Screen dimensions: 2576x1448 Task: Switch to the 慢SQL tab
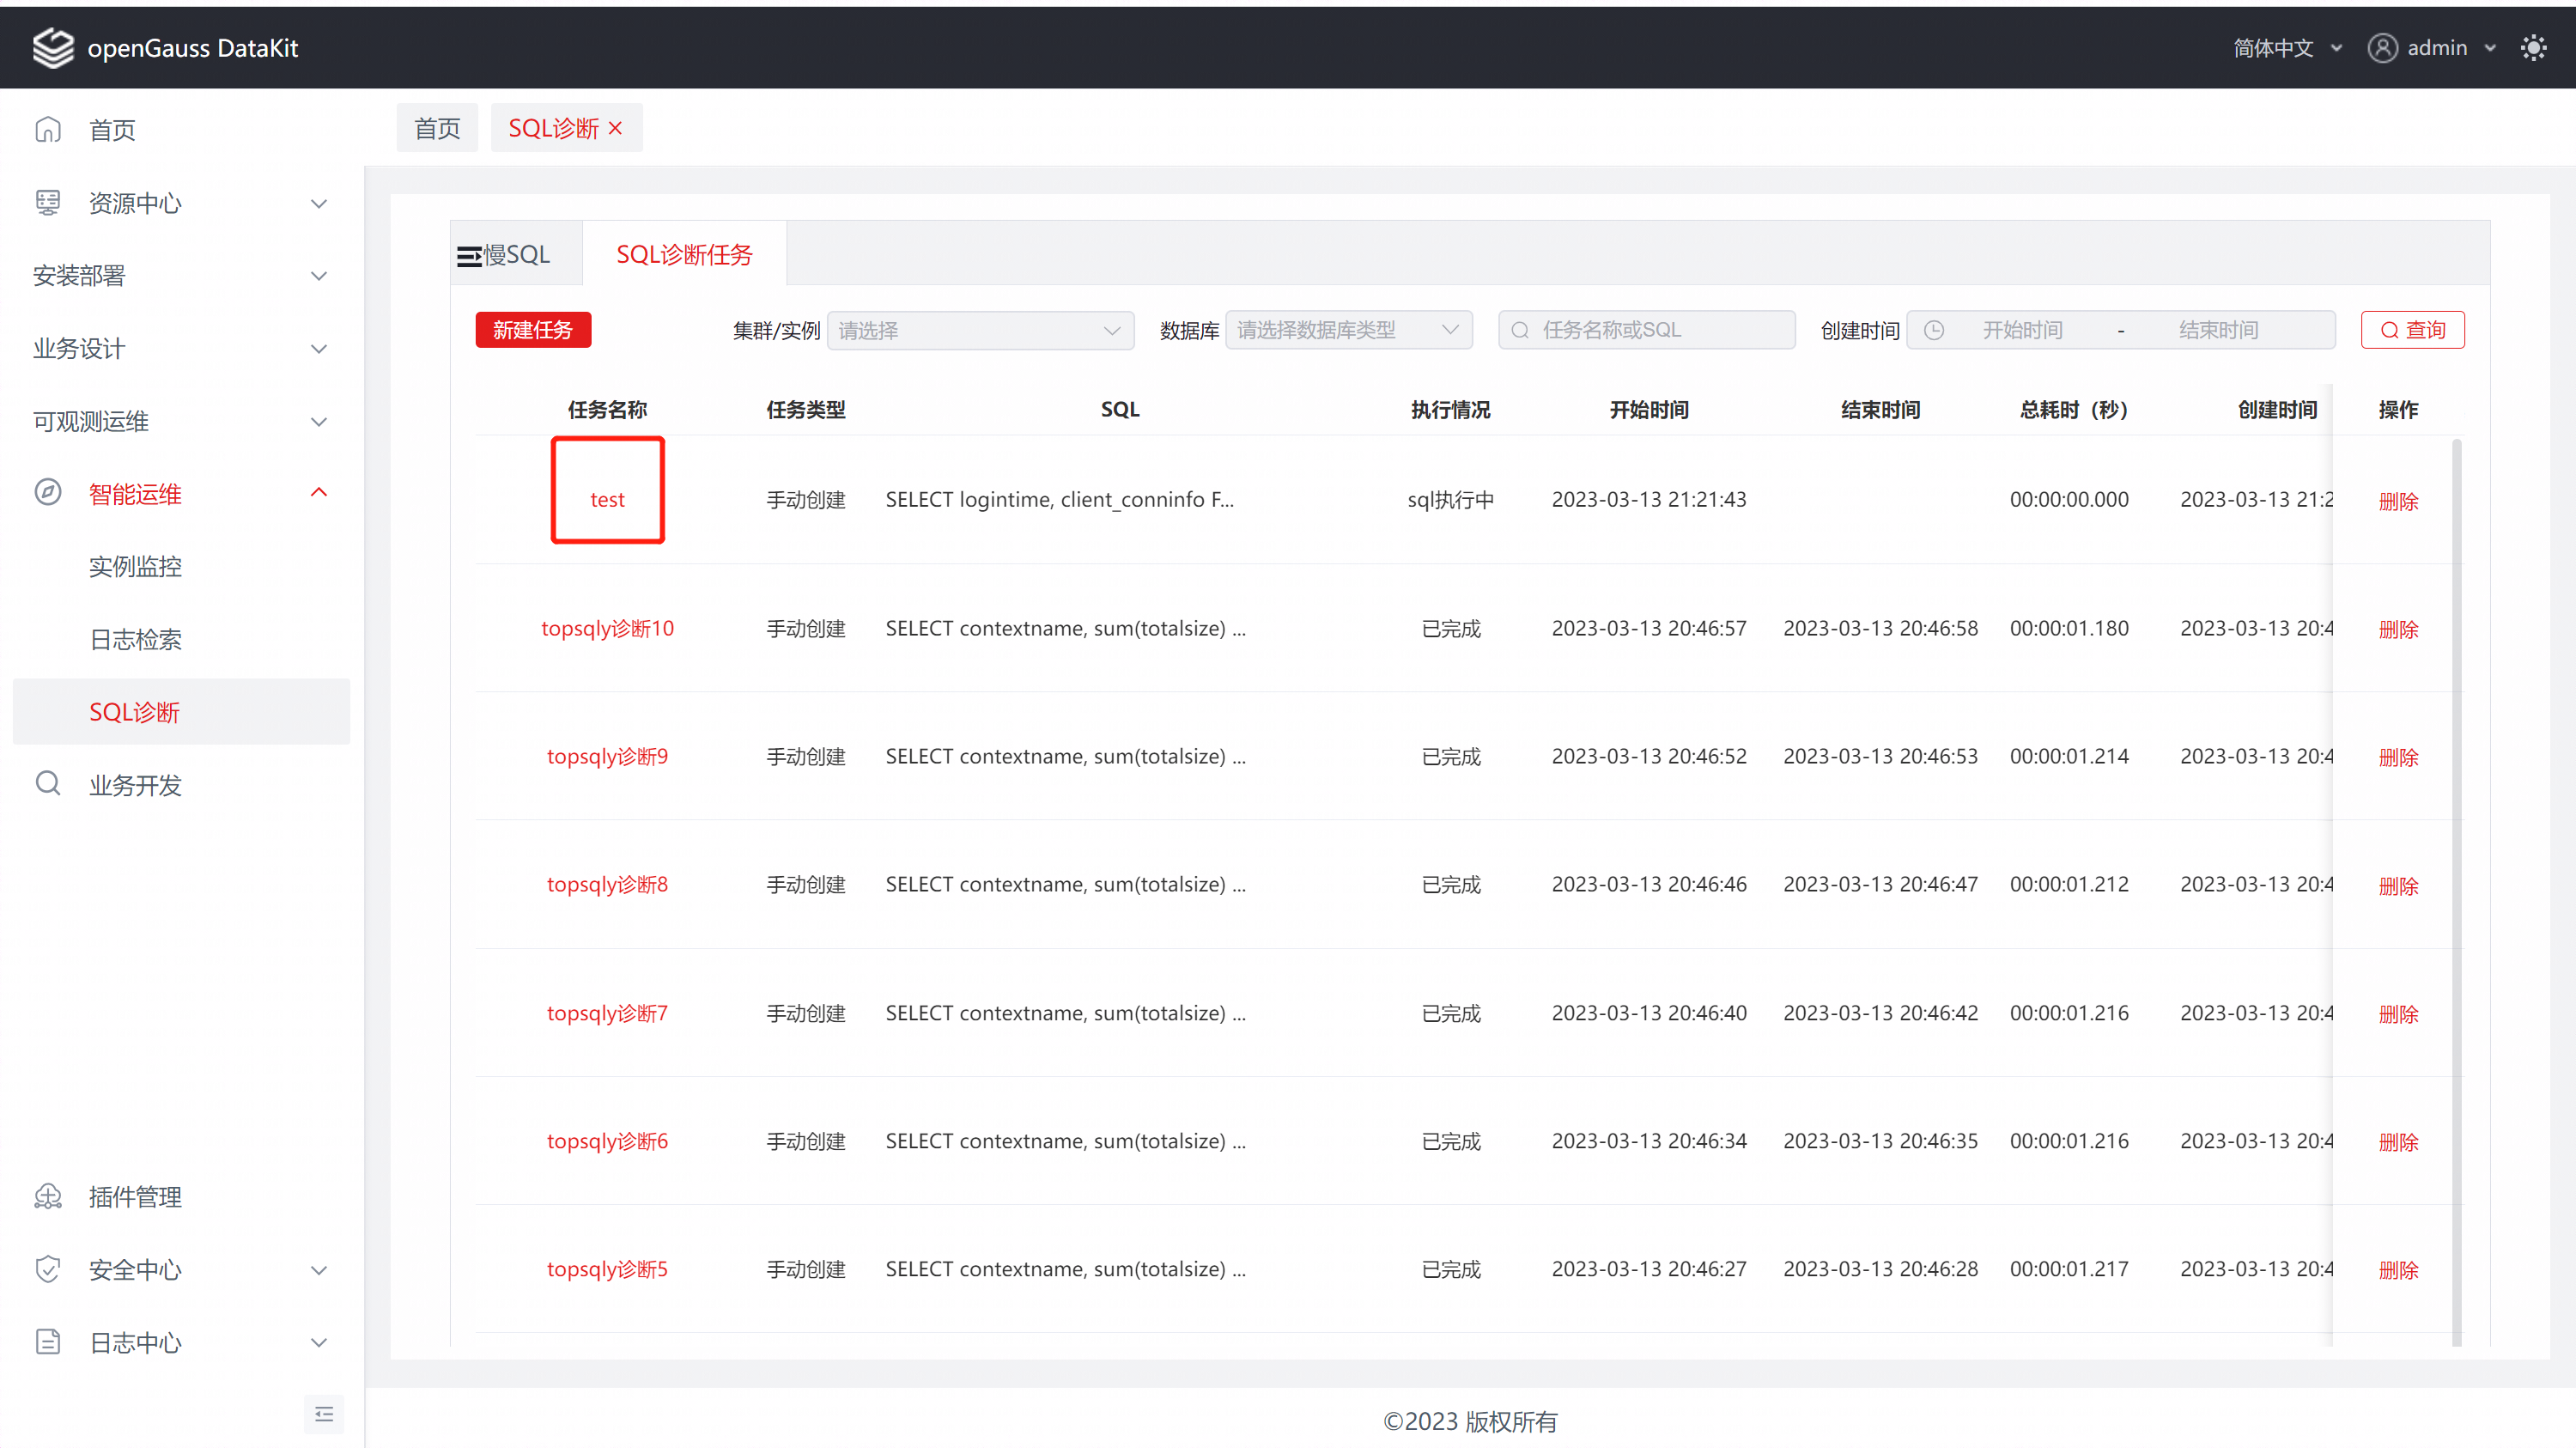tap(516, 255)
